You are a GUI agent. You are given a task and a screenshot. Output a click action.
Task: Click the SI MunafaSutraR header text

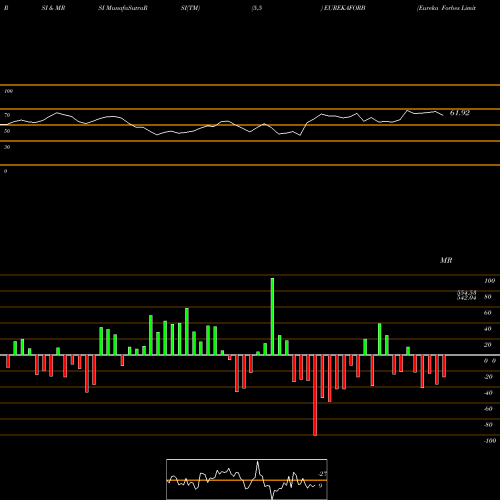pyautogui.click(x=123, y=8)
